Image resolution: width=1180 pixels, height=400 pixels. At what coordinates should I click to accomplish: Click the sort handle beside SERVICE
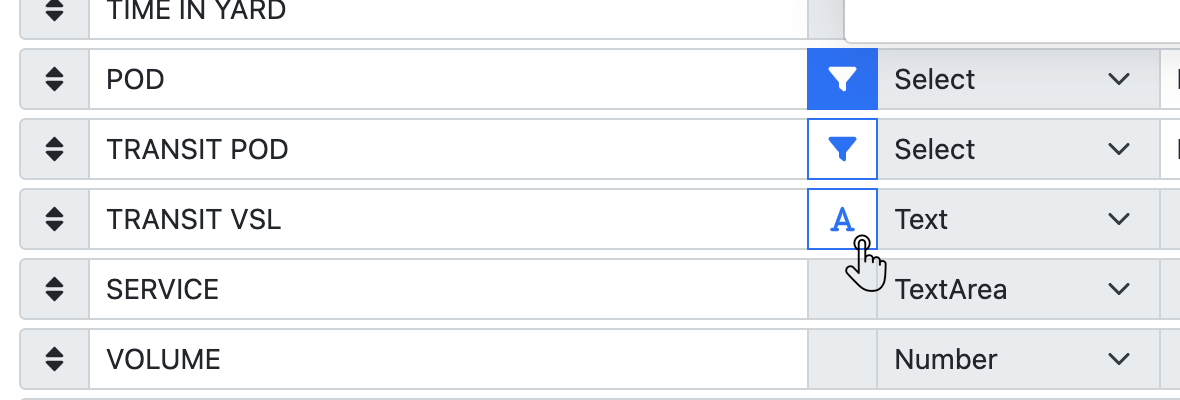click(55, 289)
